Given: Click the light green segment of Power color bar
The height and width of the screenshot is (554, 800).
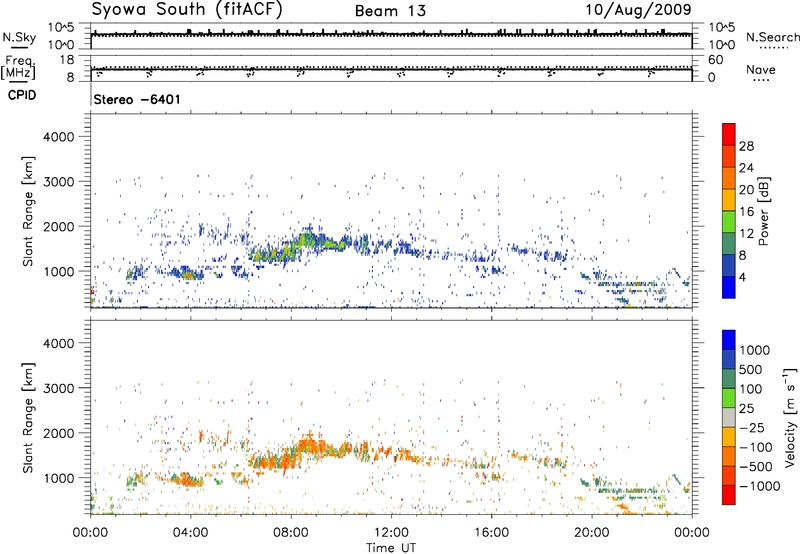Looking at the screenshot, I should pos(729,222).
